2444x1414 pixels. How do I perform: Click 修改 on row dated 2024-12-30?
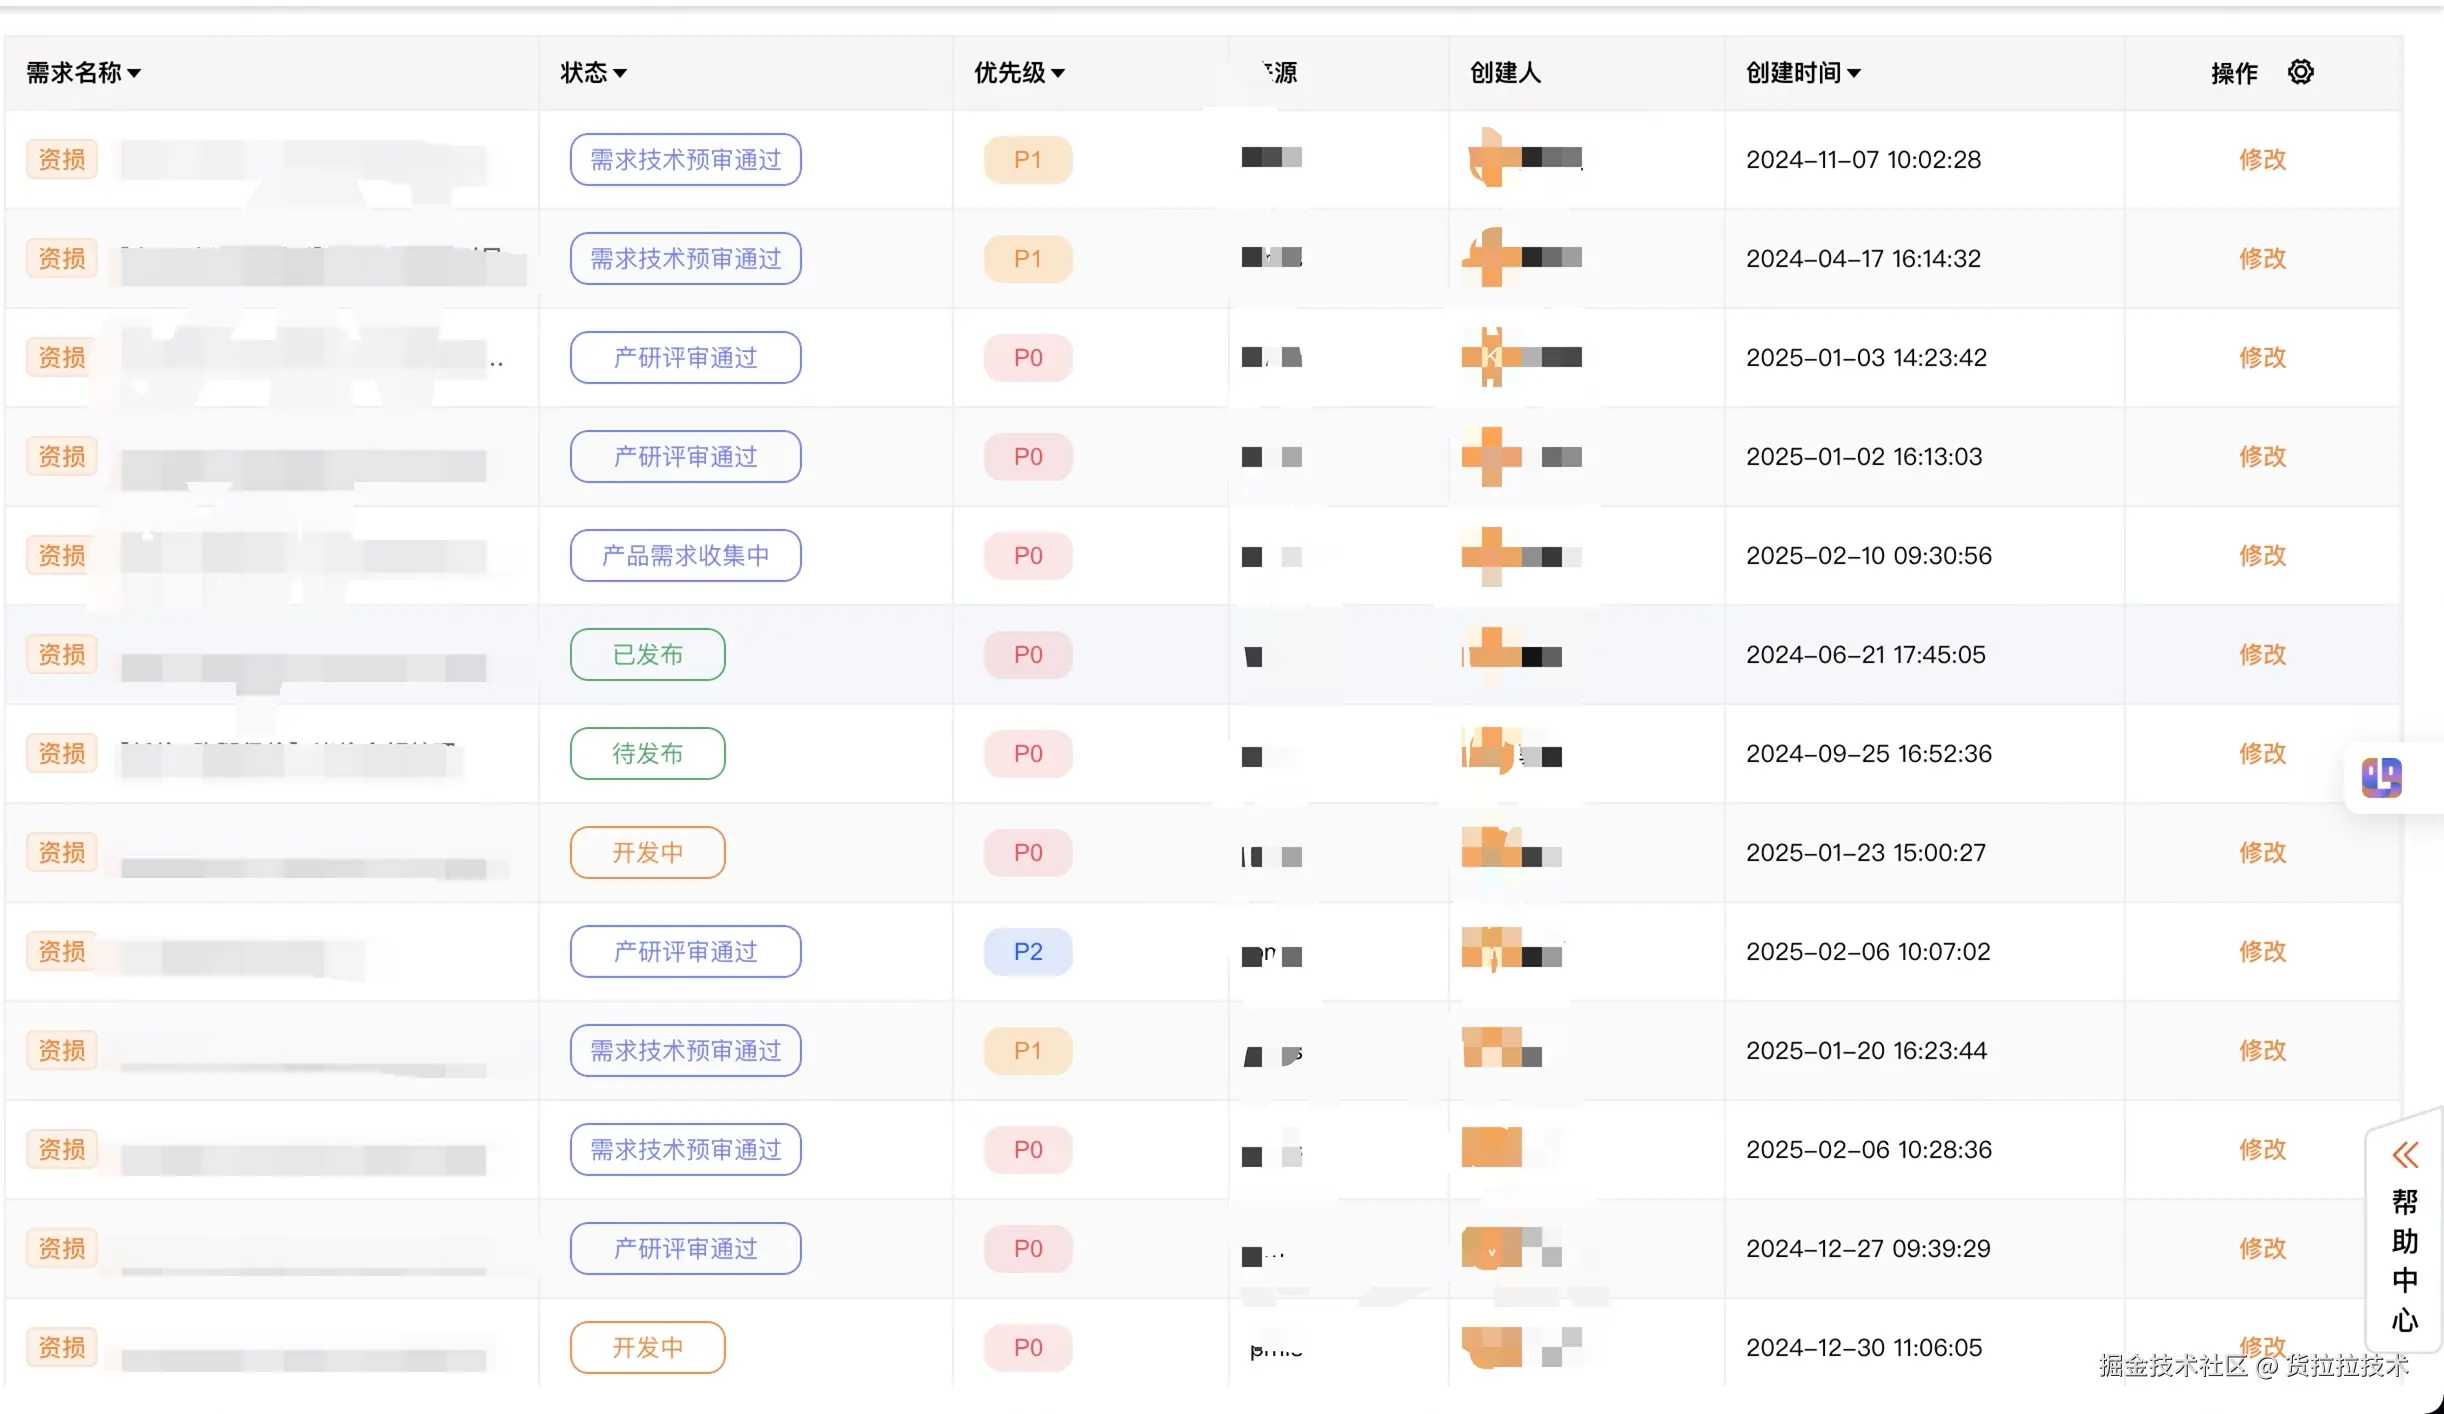point(2263,1346)
